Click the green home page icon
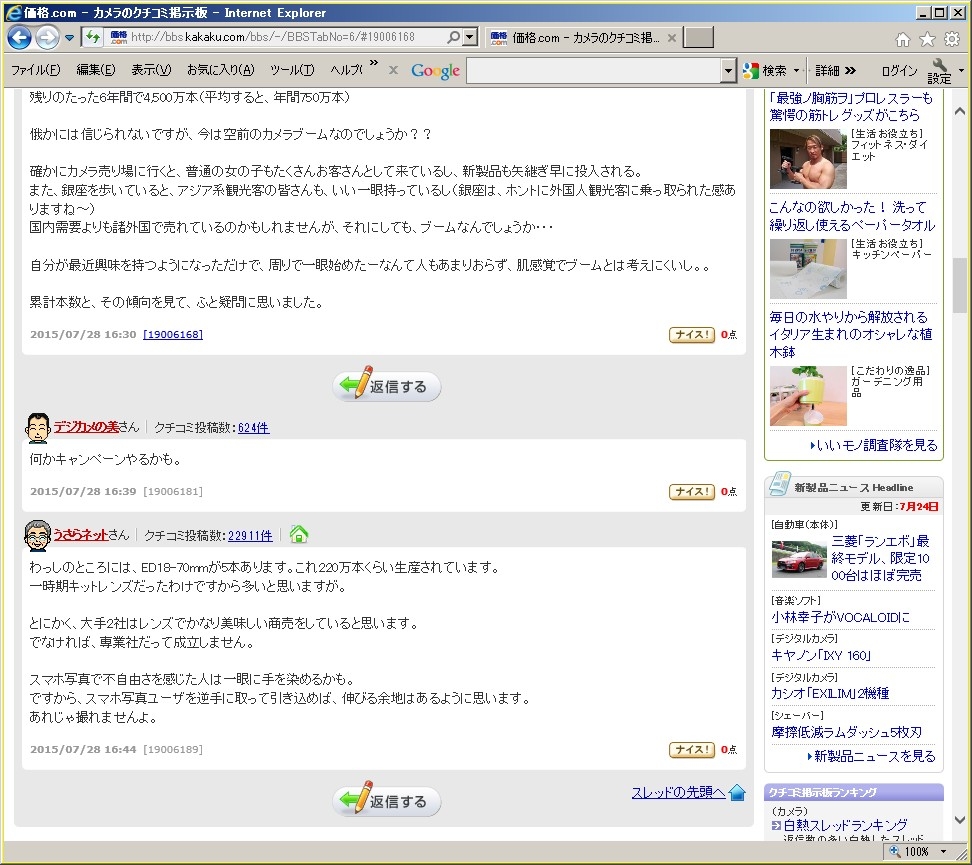 click(x=299, y=535)
